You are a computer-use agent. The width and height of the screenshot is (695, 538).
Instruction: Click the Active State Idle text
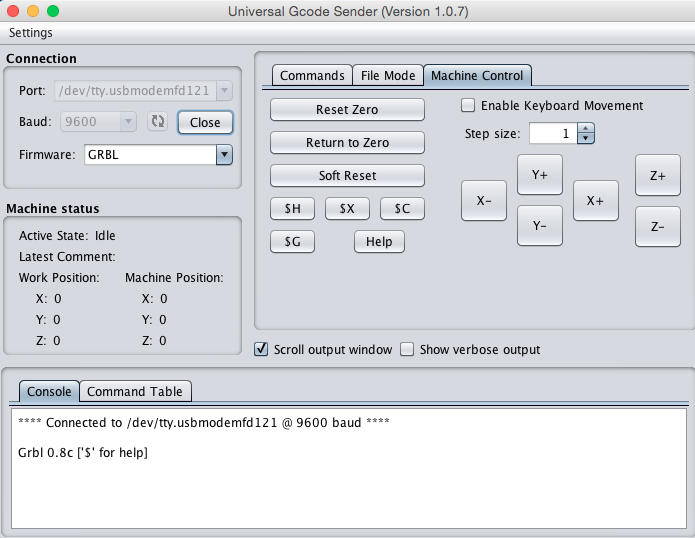tap(67, 235)
